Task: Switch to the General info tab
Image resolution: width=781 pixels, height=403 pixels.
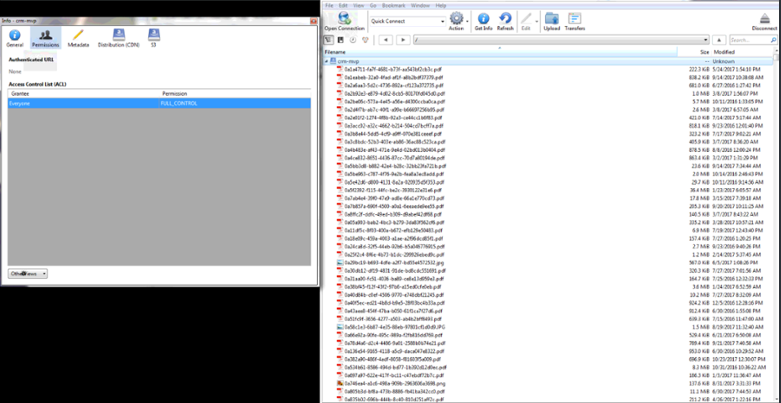Action: [x=15, y=38]
